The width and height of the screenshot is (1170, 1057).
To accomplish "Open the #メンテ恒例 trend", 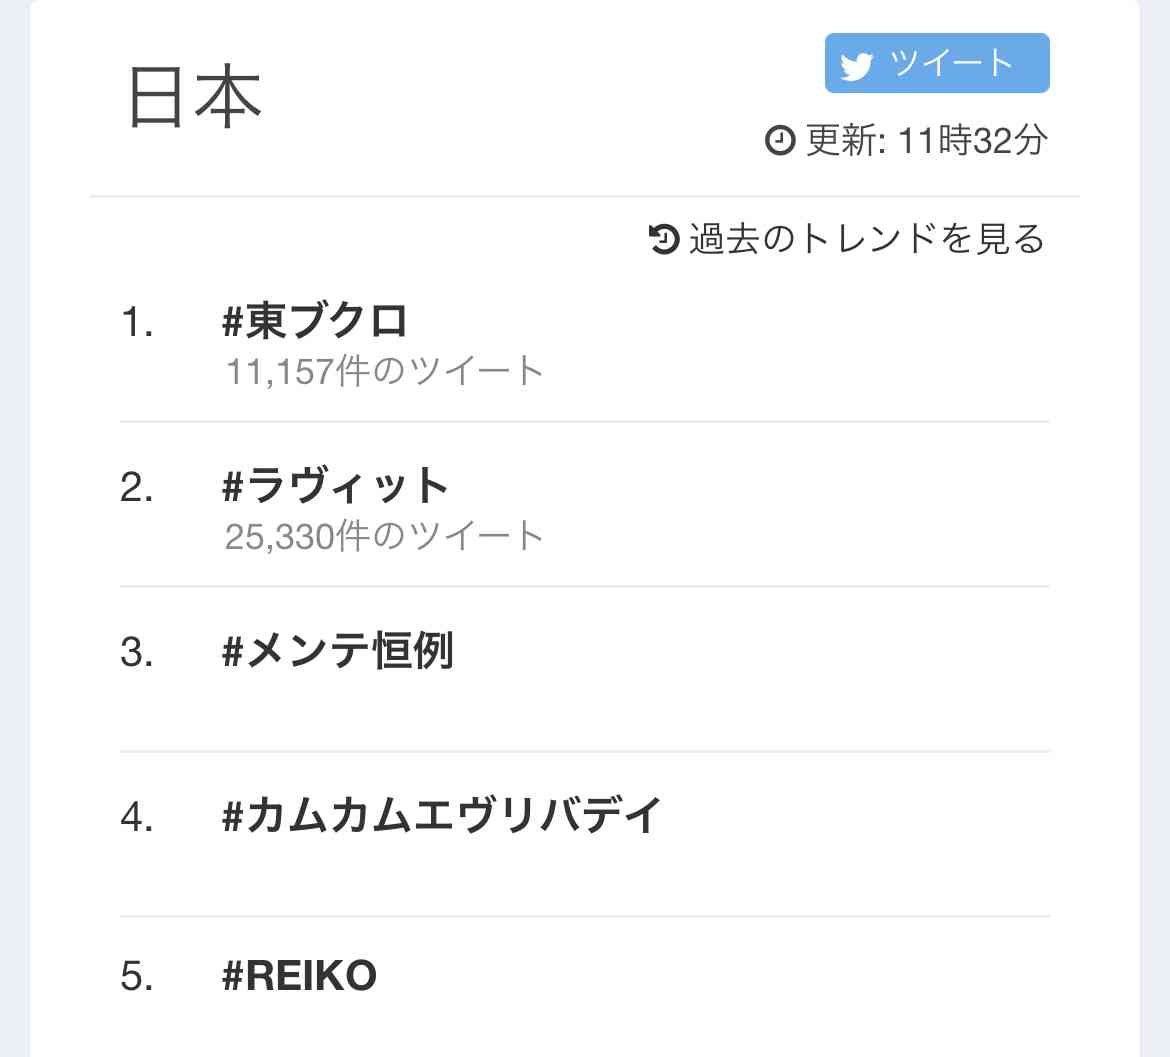I will 337,650.
